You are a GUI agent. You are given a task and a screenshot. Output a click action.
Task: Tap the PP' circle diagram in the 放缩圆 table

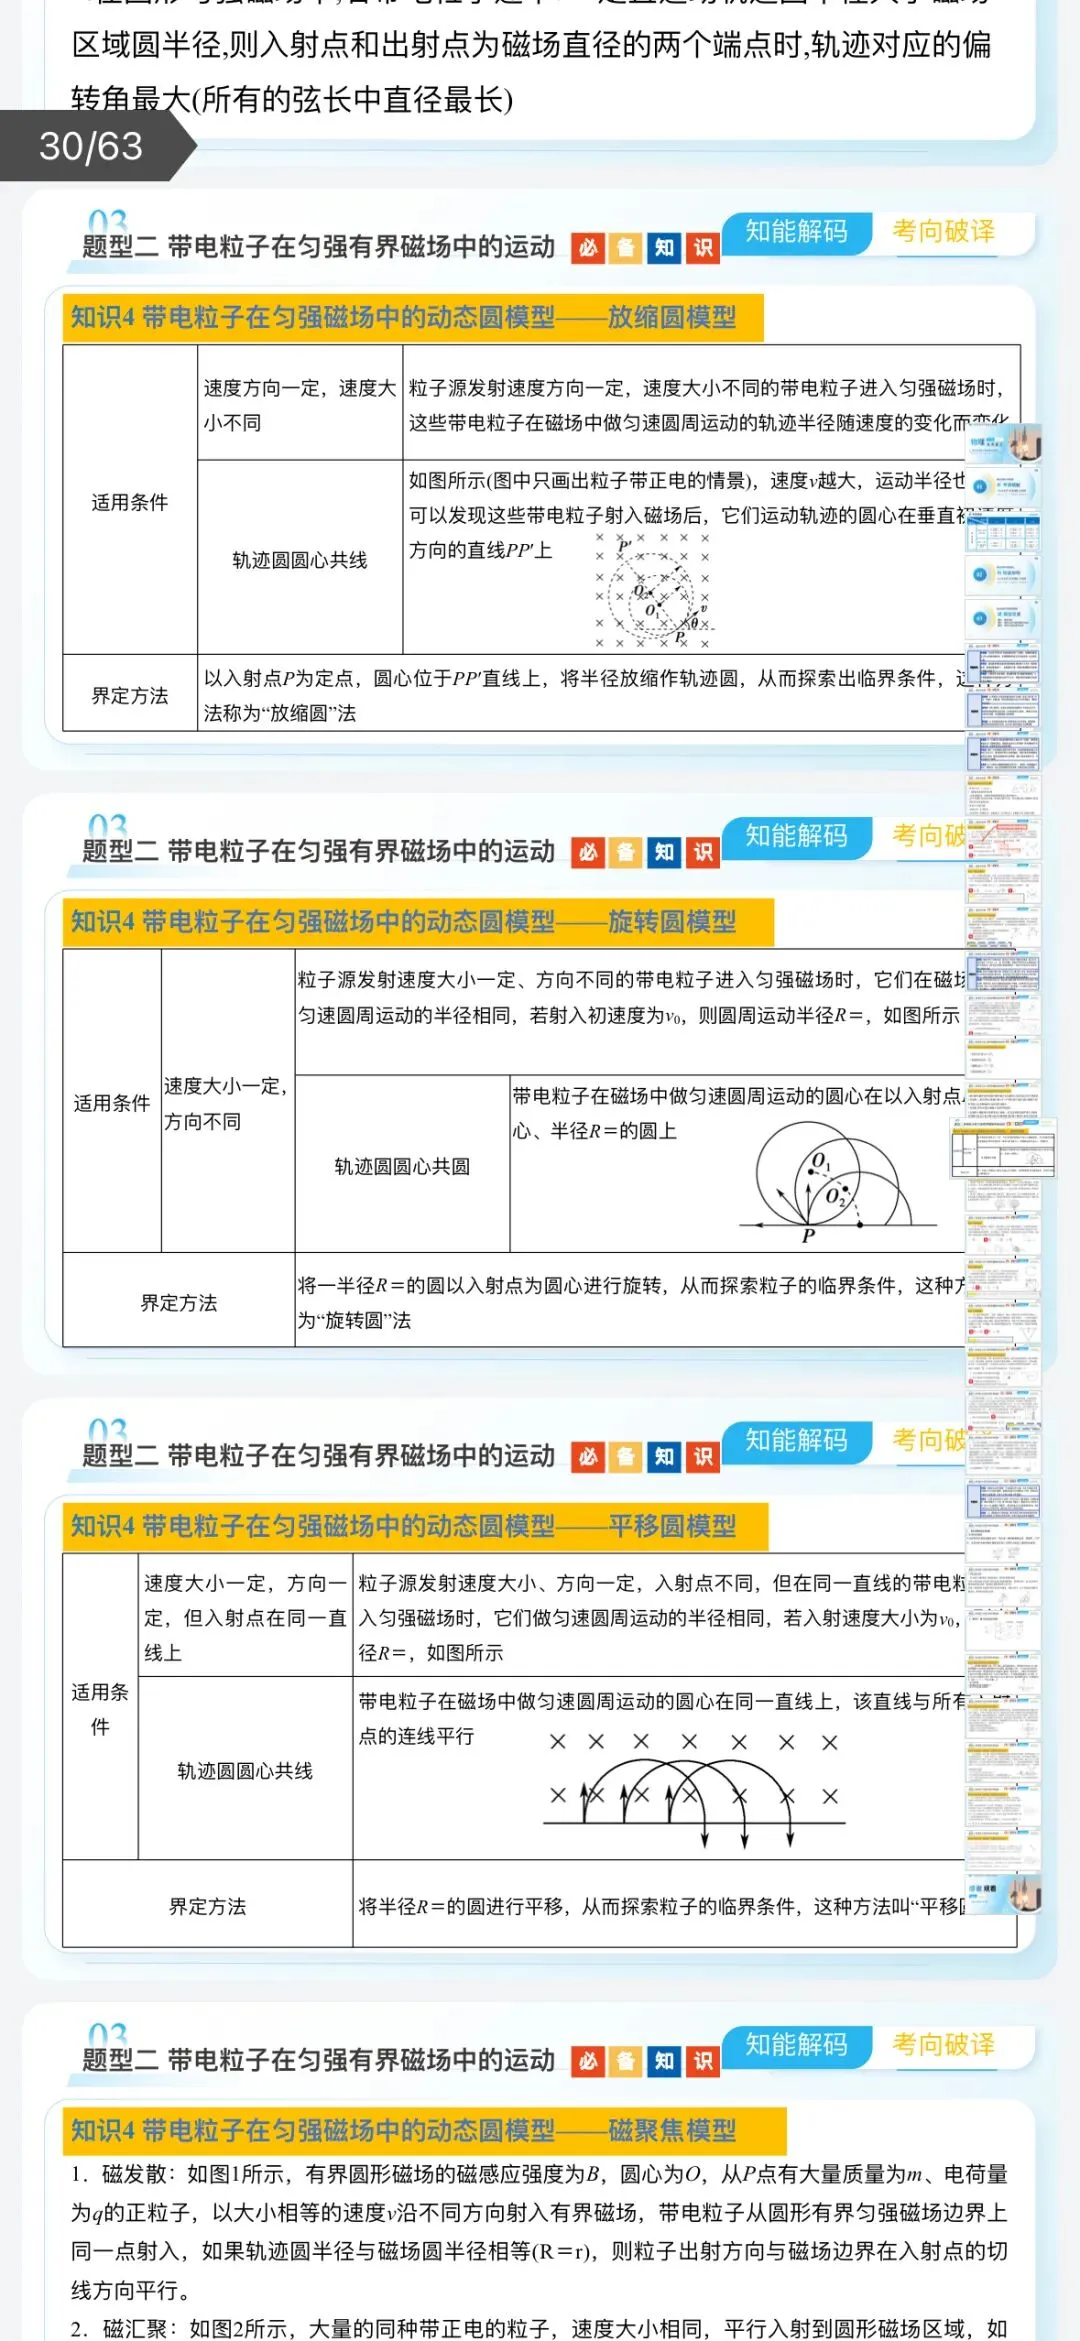[652, 590]
